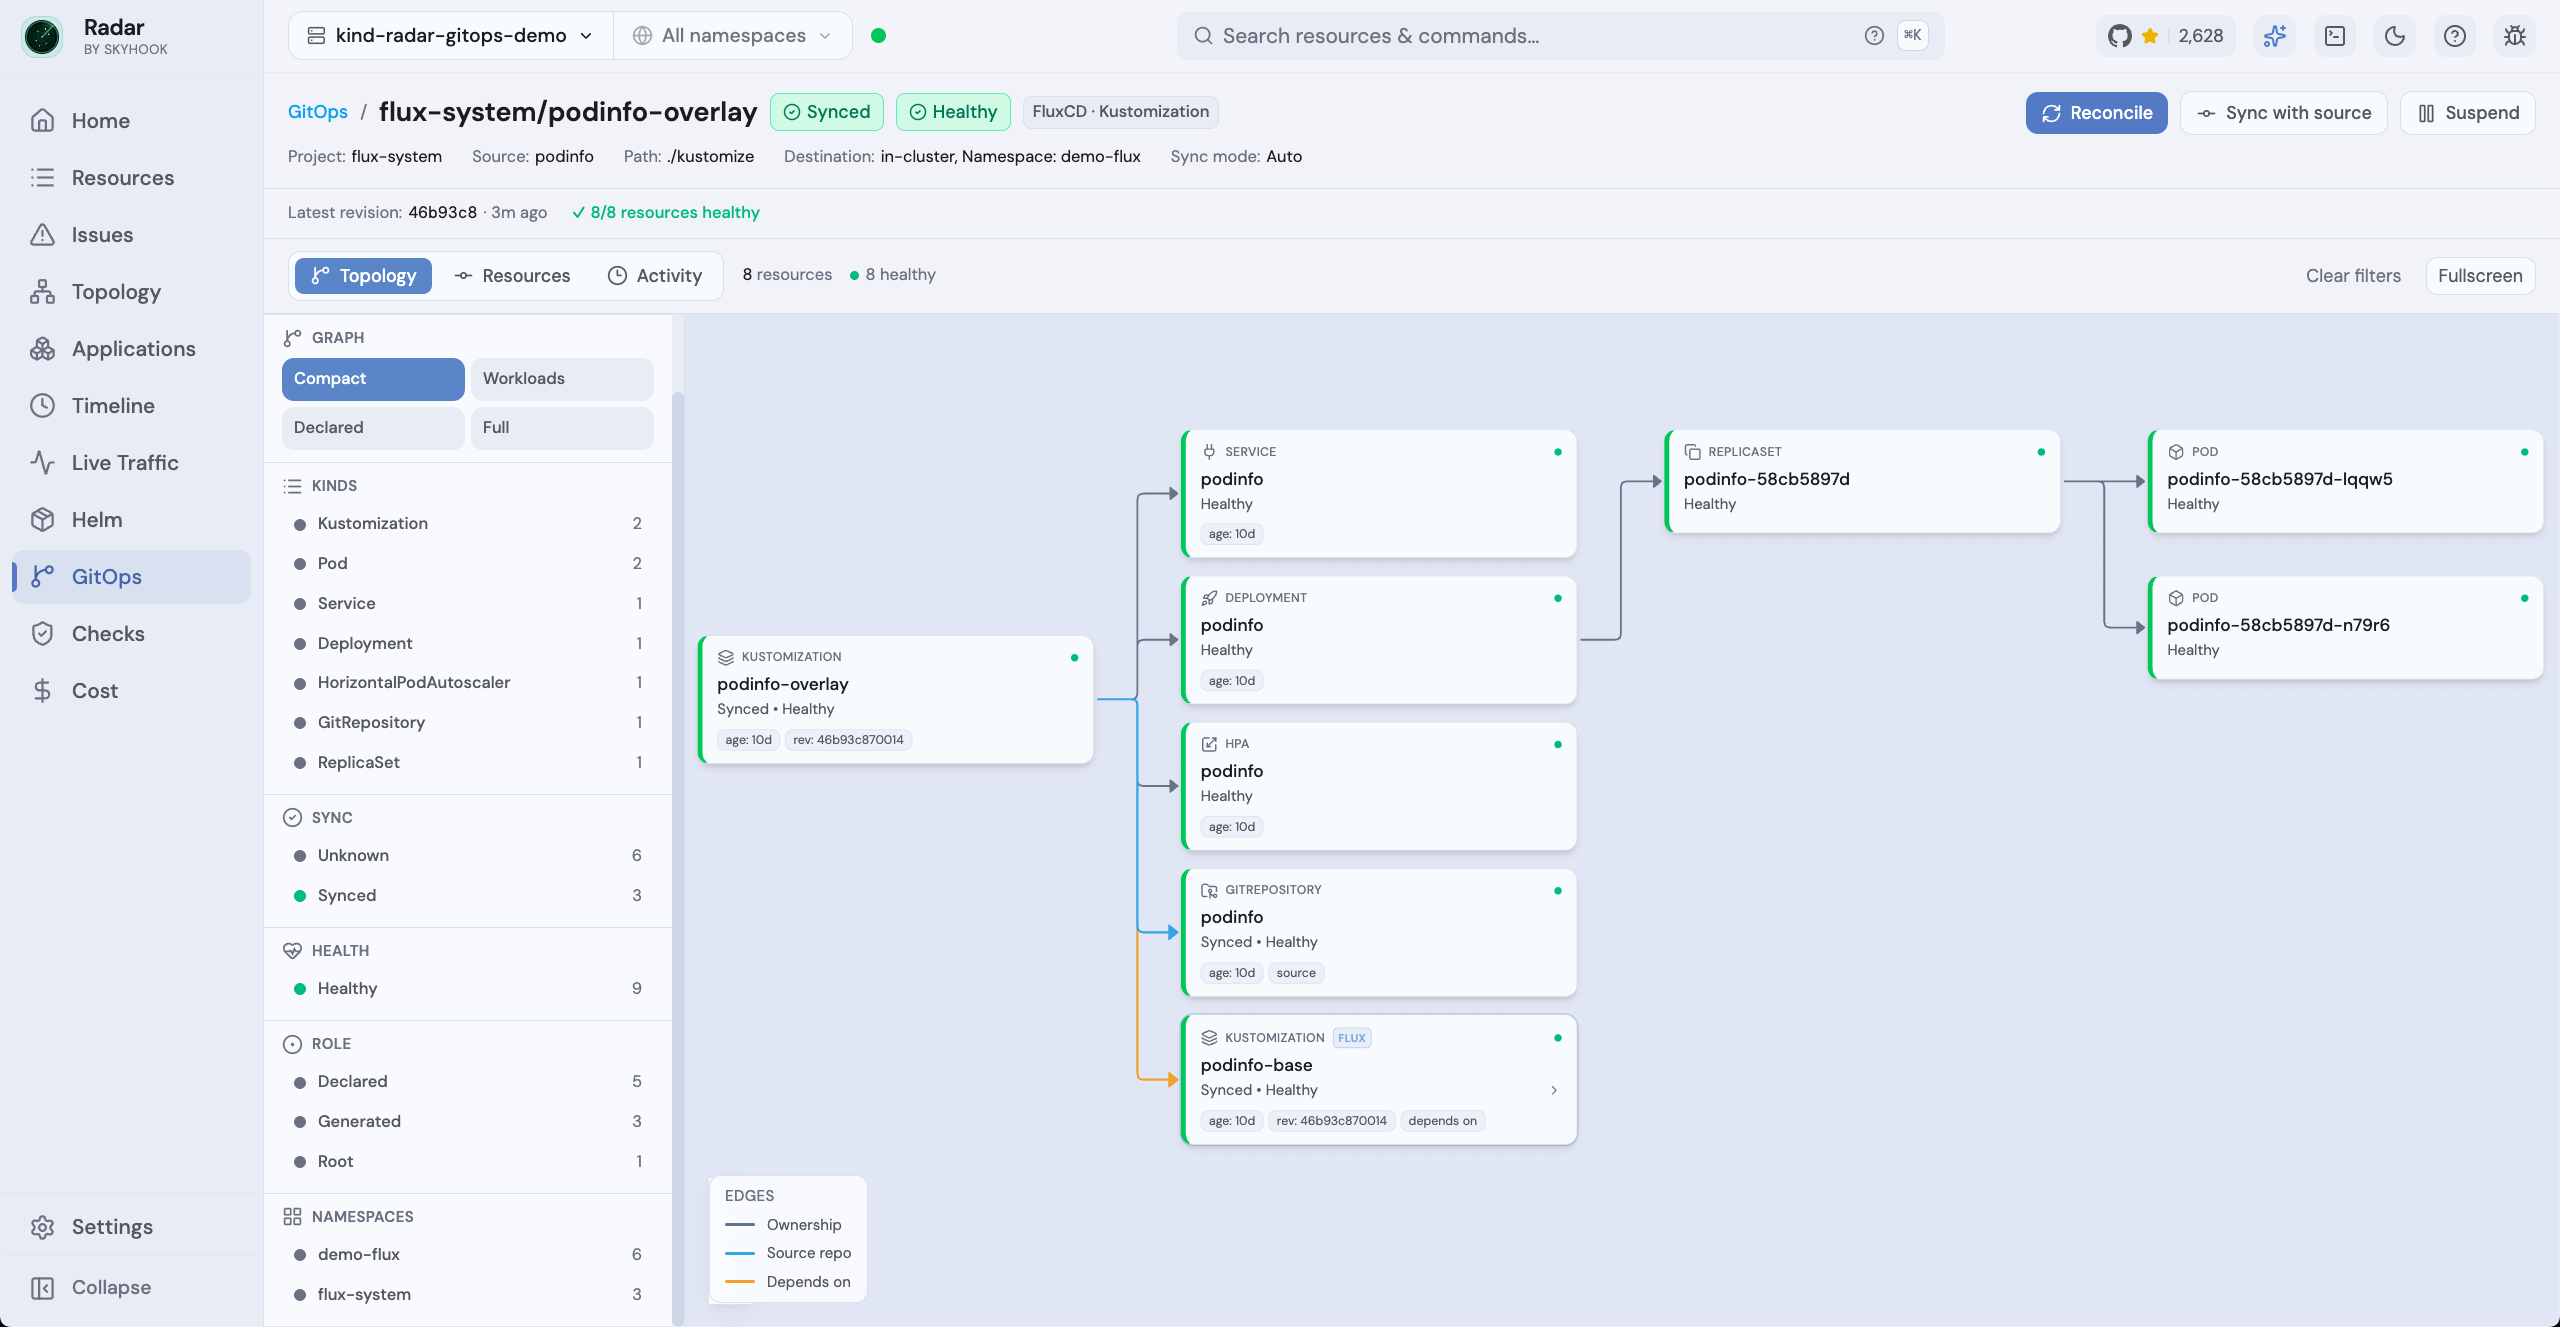The width and height of the screenshot is (2560, 1327).
Task: Focus the search resources & commands field
Action: (1560, 36)
